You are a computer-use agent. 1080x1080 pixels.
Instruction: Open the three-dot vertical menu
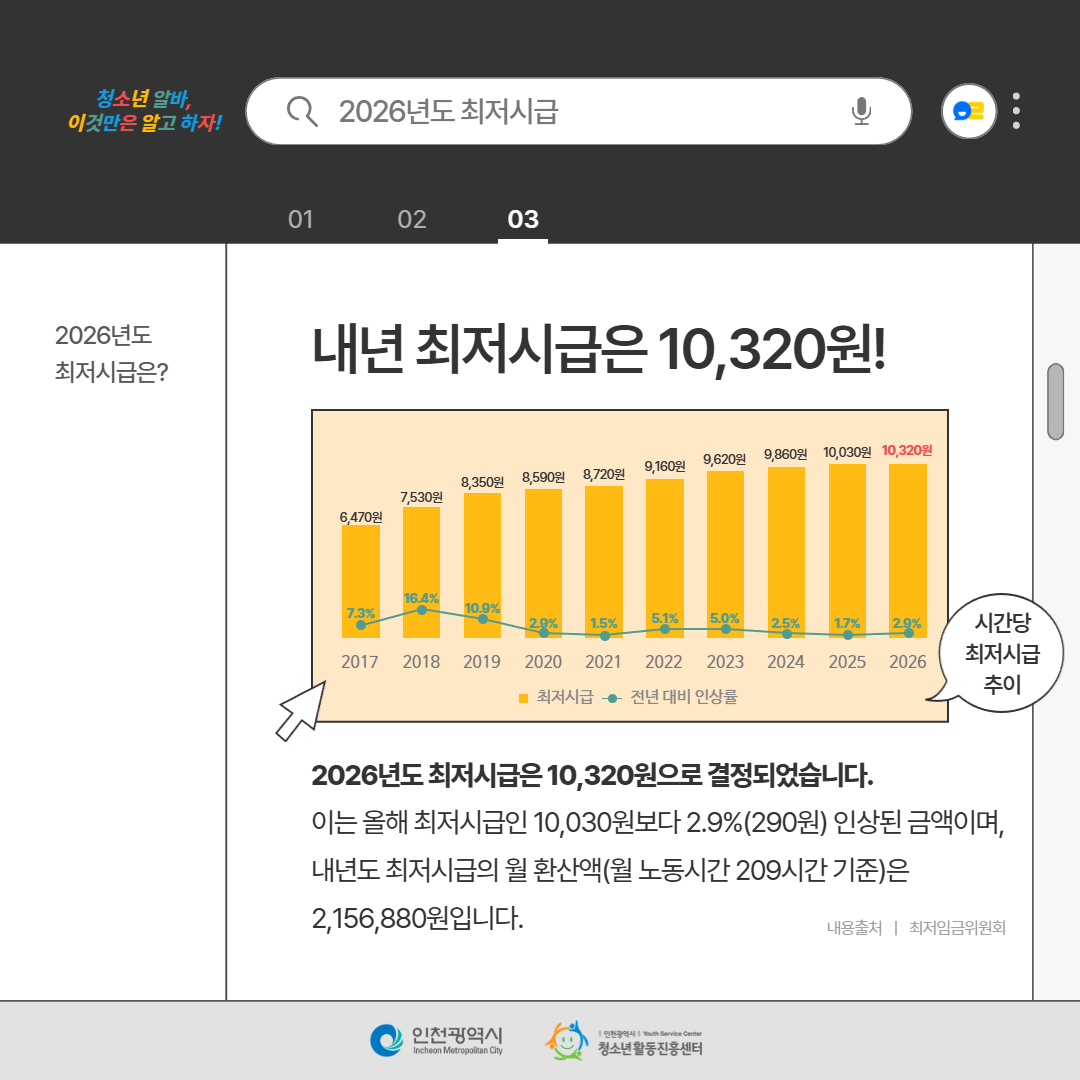click(x=1016, y=111)
